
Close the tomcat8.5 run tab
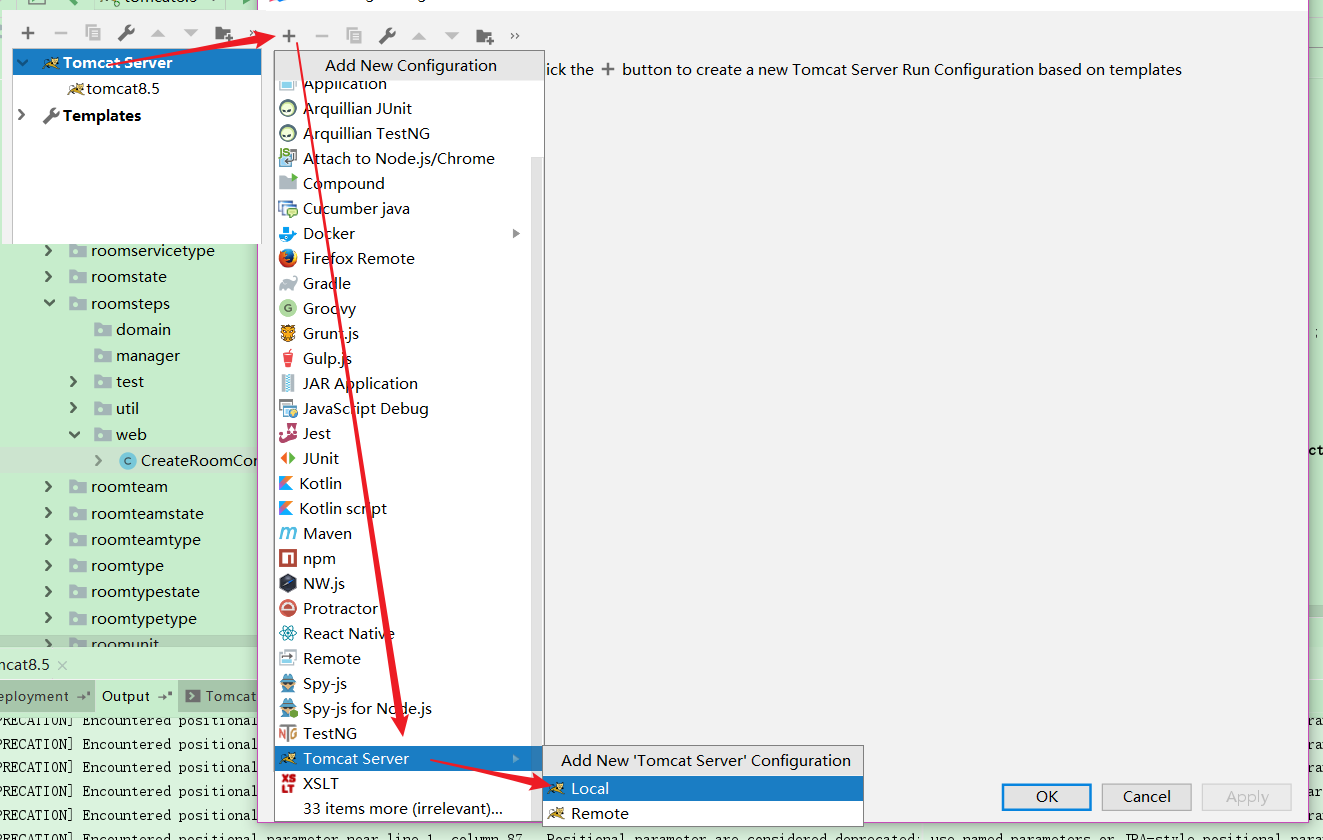[62, 665]
